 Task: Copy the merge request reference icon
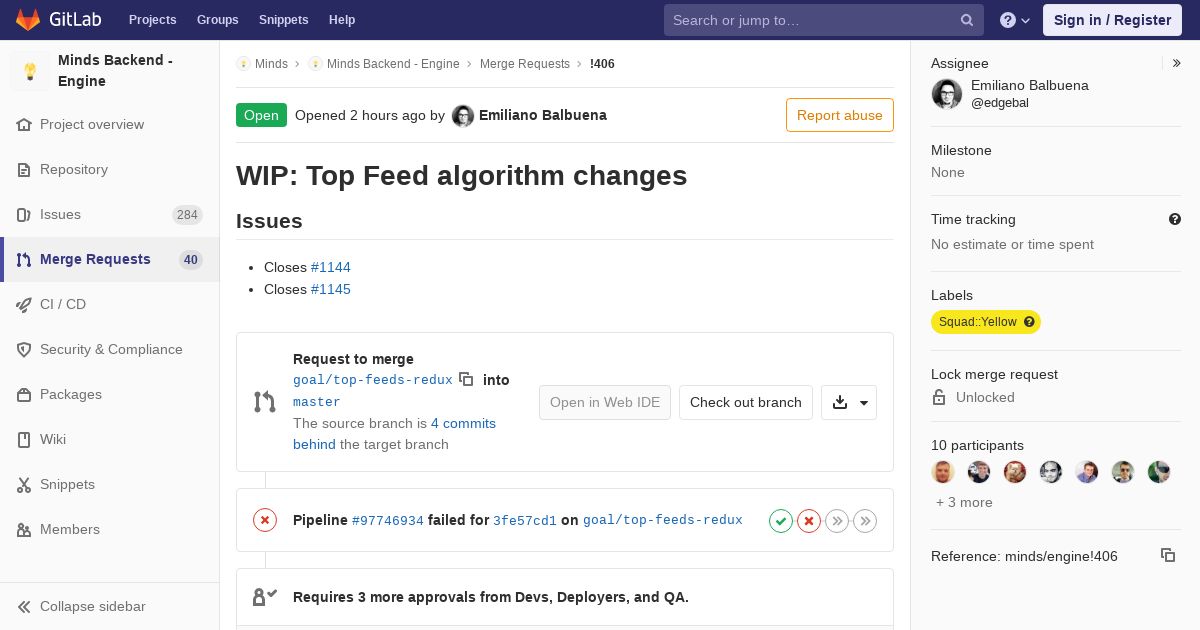coord(1167,555)
